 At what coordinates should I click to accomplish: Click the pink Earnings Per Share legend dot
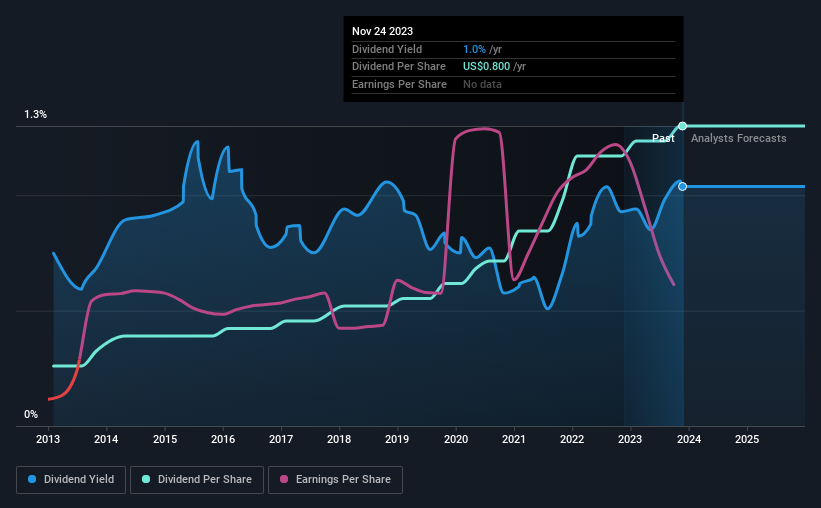[x=284, y=479]
